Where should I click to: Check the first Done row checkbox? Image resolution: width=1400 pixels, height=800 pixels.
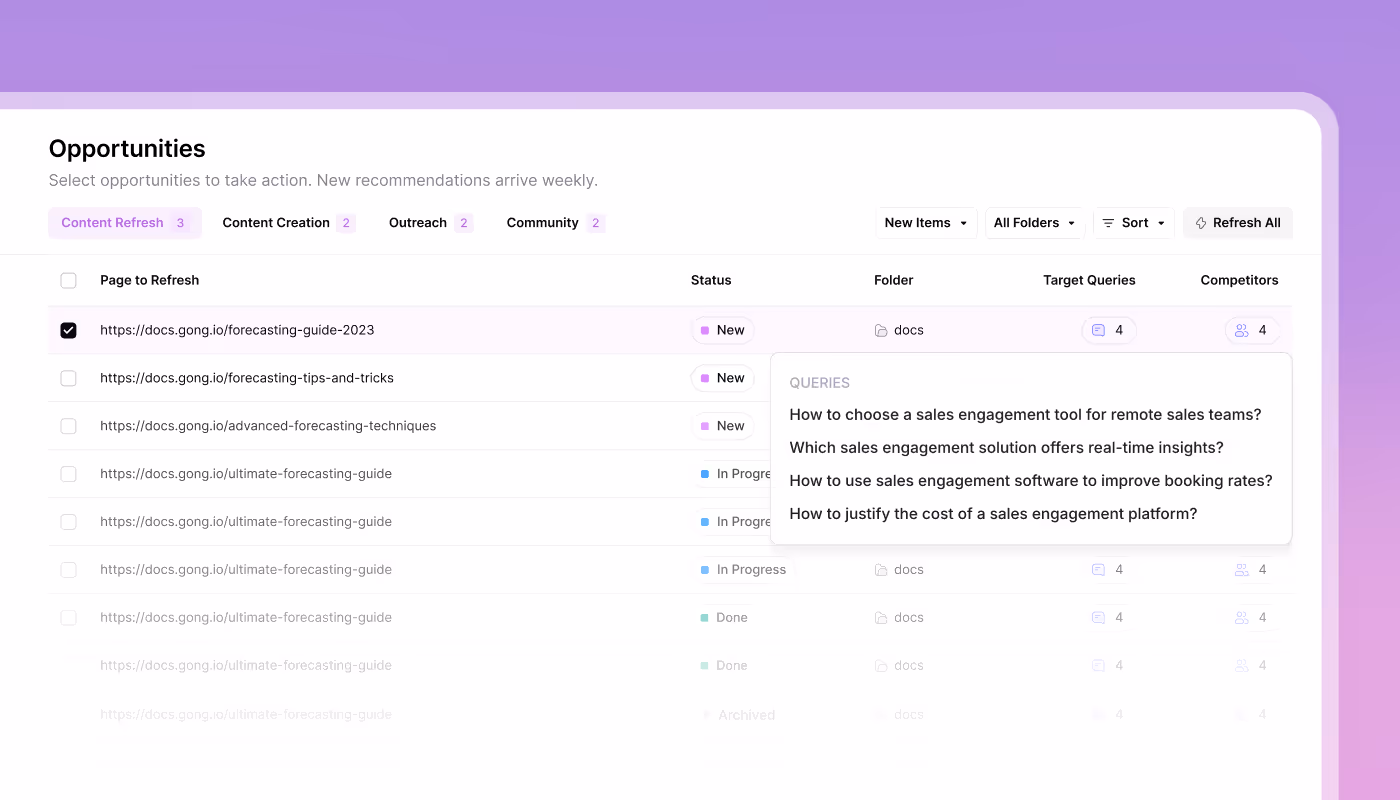pyautogui.click(x=68, y=618)
